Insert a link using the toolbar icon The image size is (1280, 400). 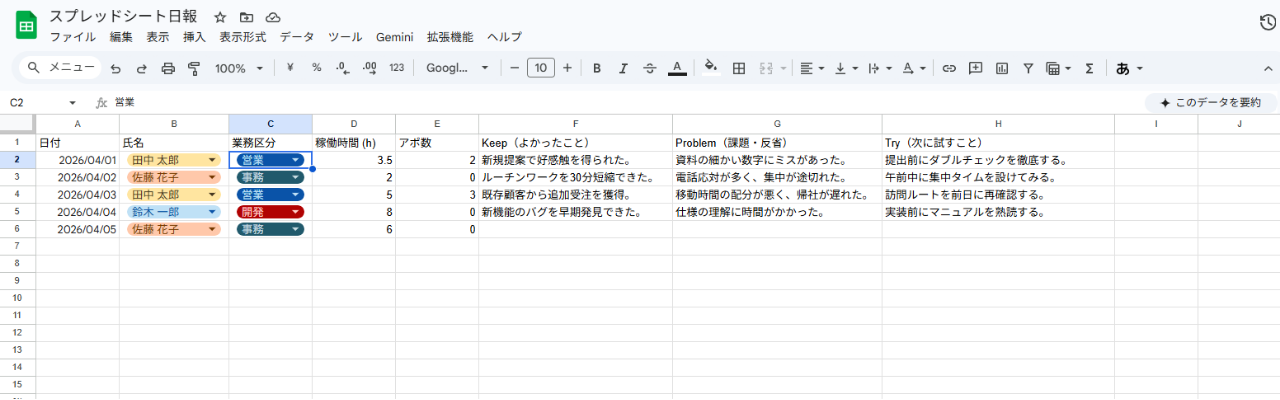[949, 68]
